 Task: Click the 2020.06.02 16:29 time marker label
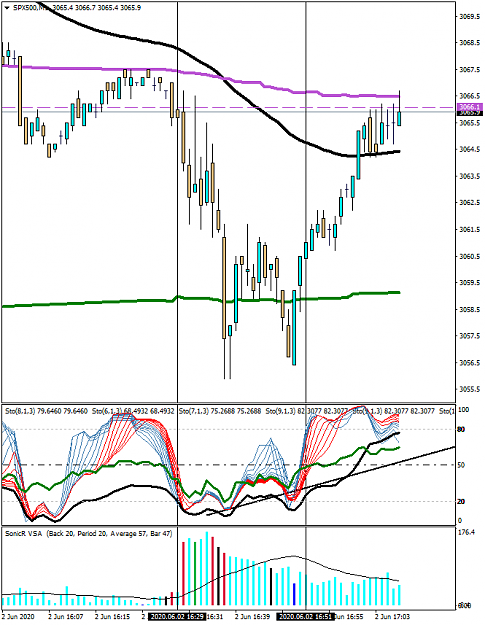(177, 617)
